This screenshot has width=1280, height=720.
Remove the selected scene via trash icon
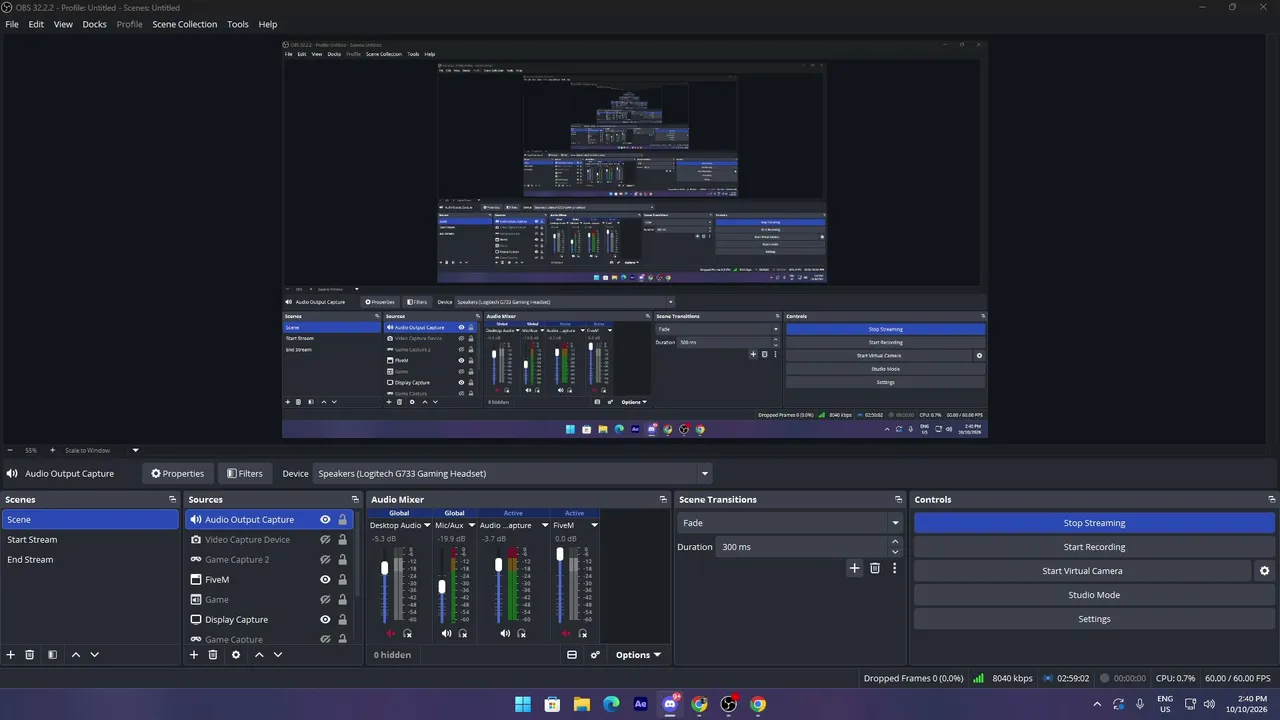tap(30, 655)
